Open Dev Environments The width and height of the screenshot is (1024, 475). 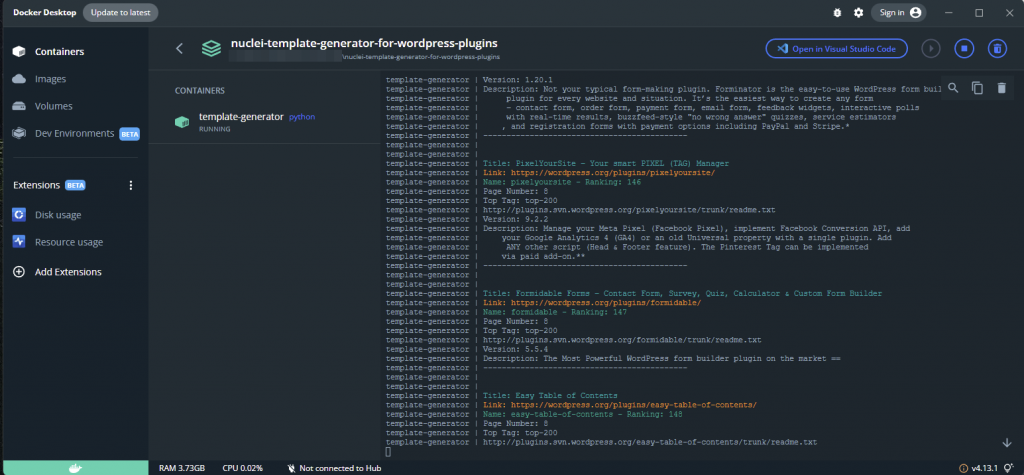(74, 133)
